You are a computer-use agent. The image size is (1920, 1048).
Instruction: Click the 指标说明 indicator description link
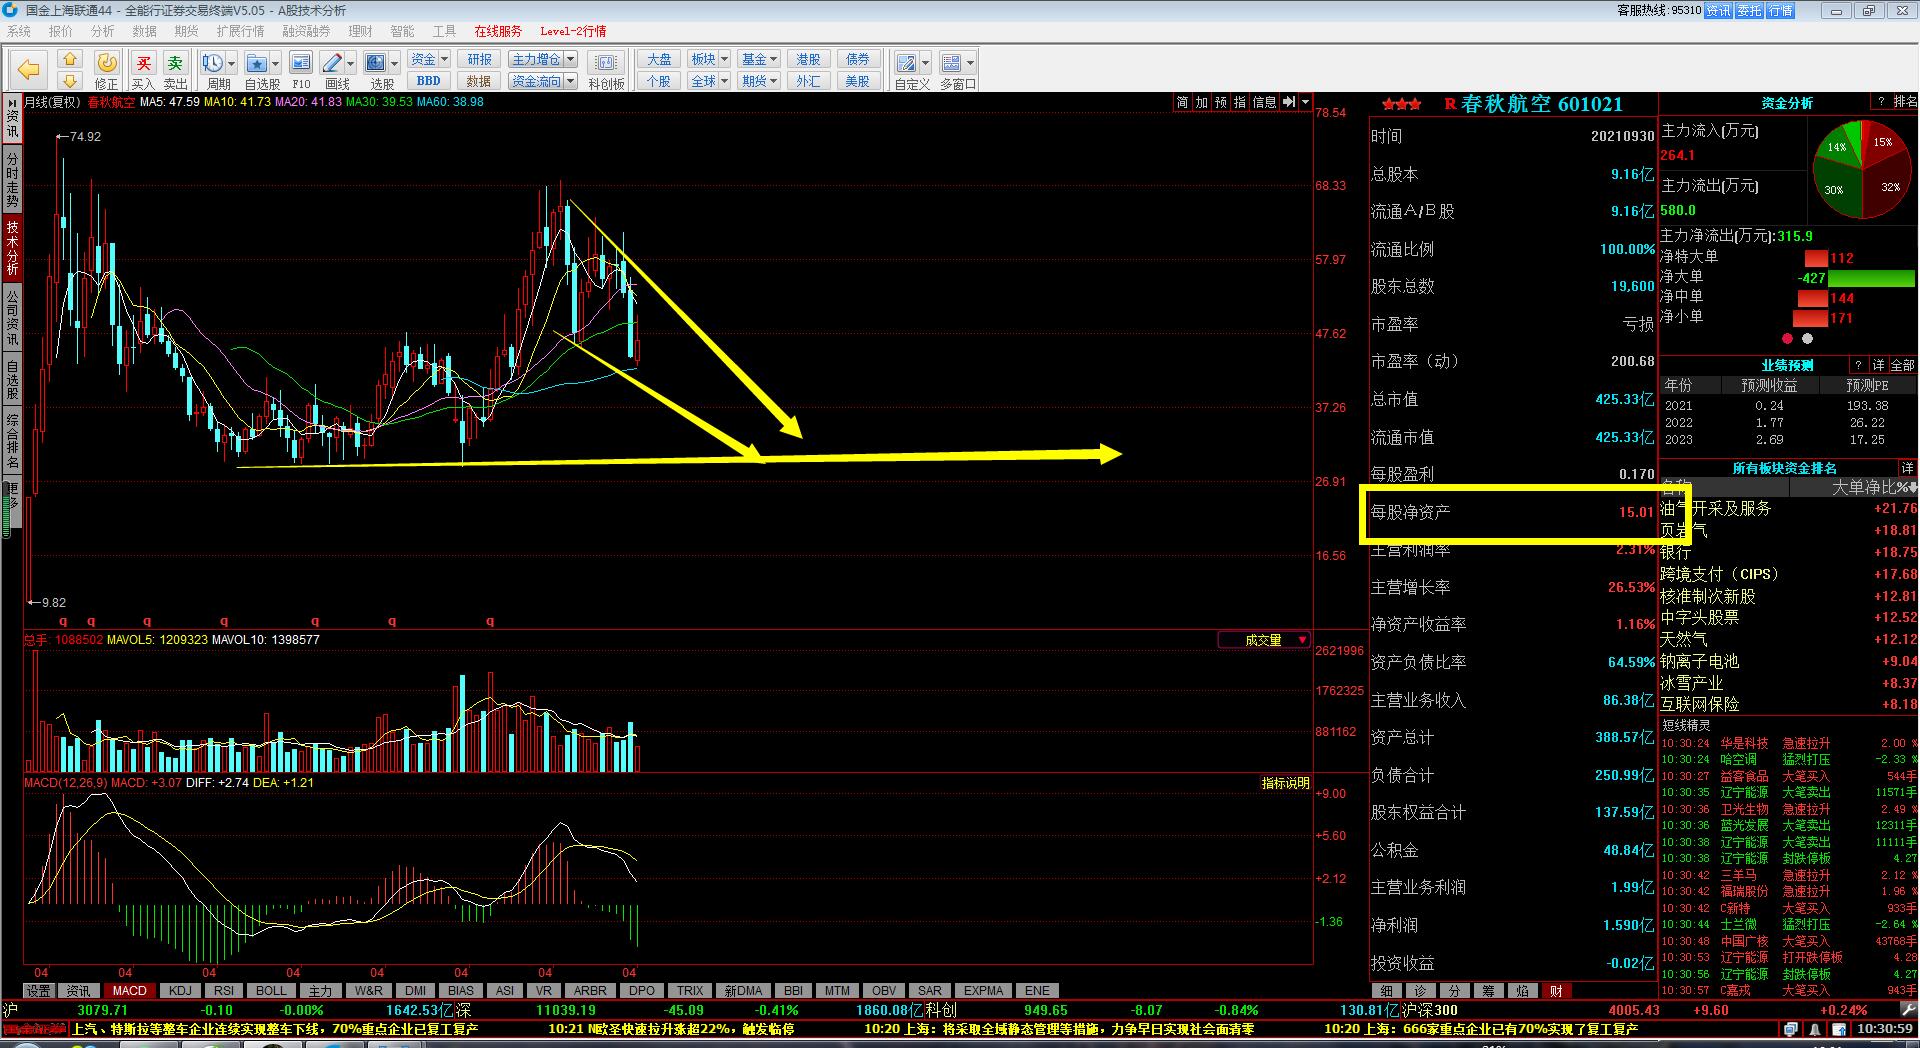1285,783
